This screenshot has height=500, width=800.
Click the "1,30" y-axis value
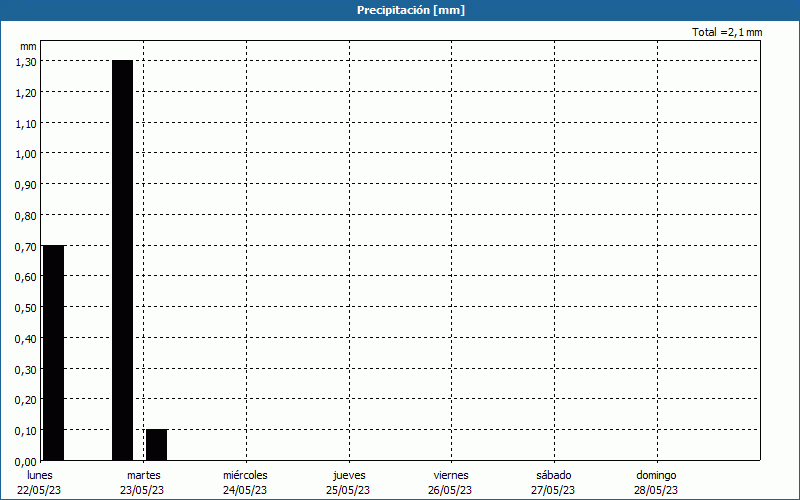click(x=26, y=62)
